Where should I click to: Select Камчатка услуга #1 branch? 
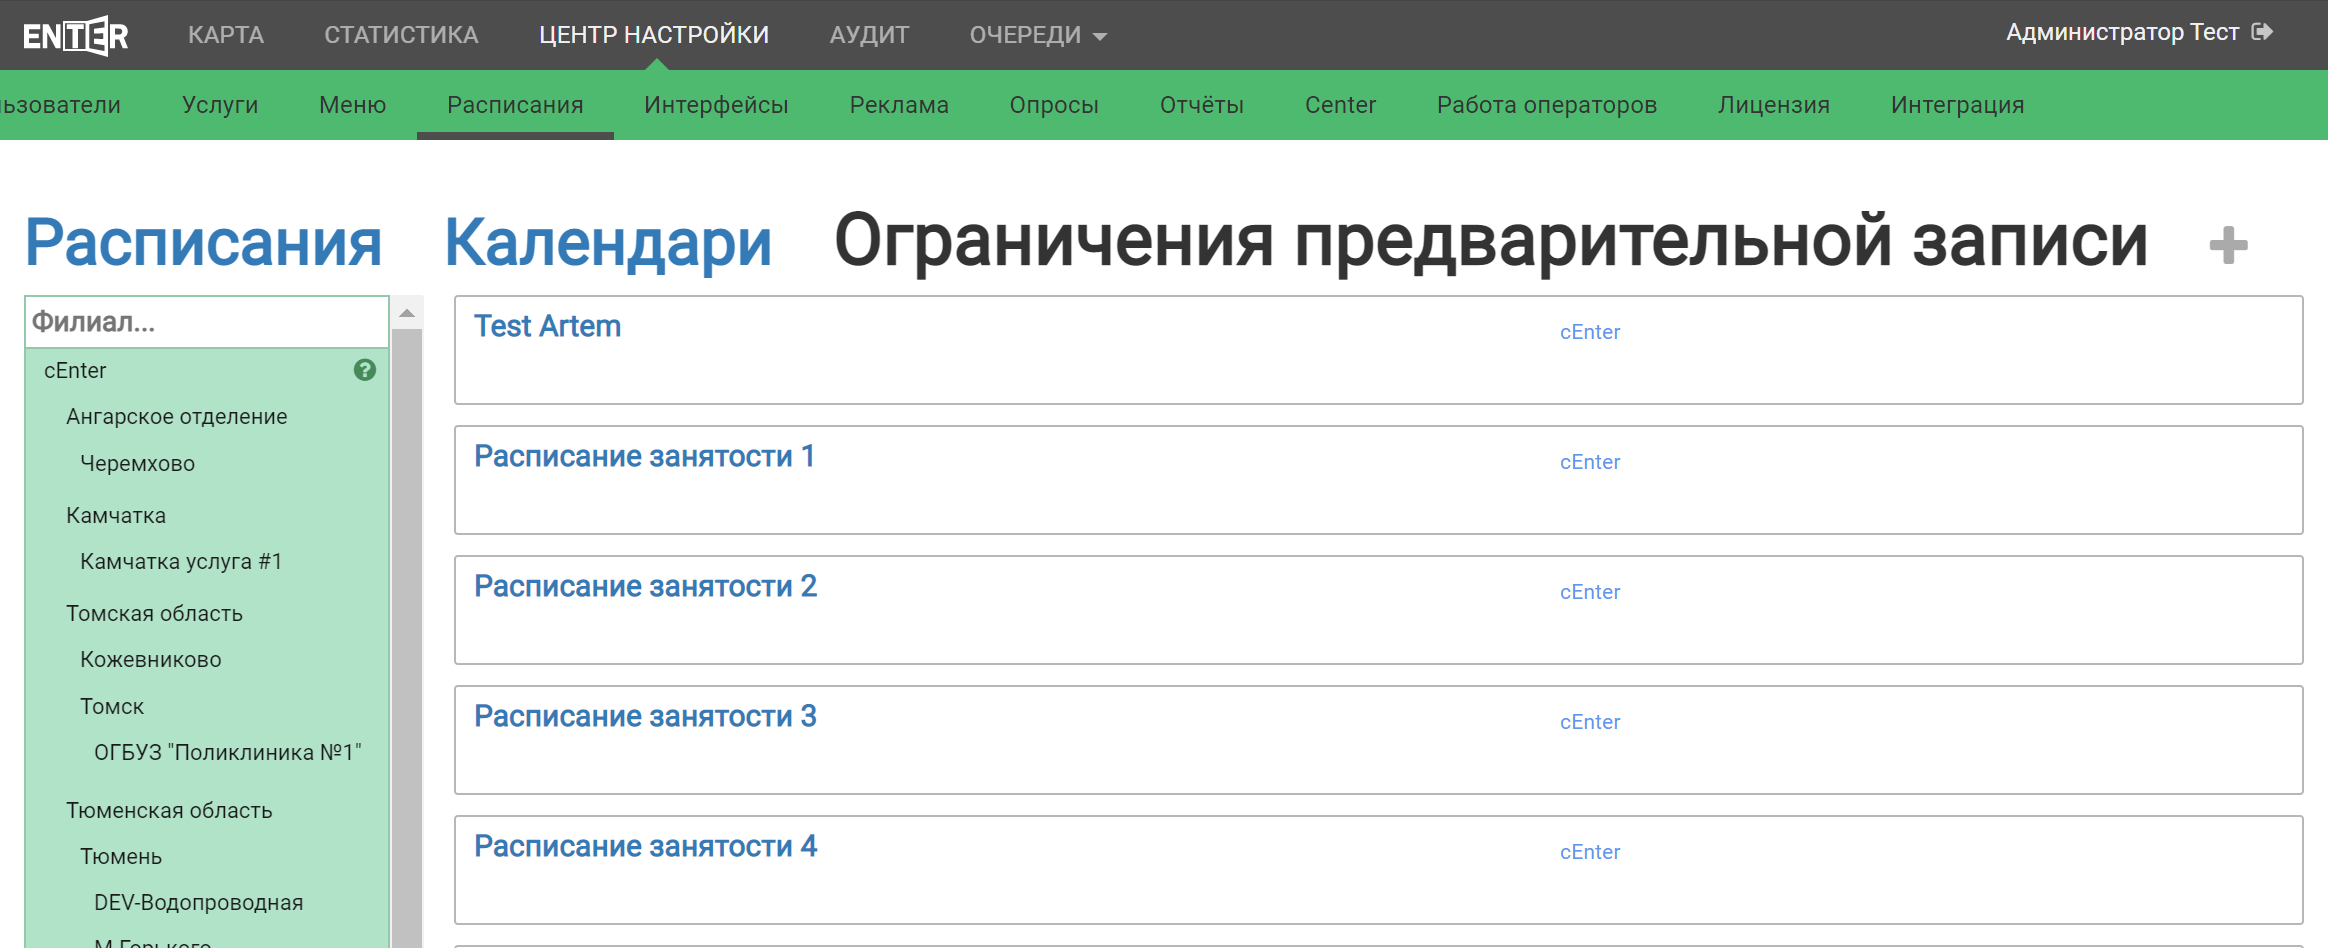[181, 562]
